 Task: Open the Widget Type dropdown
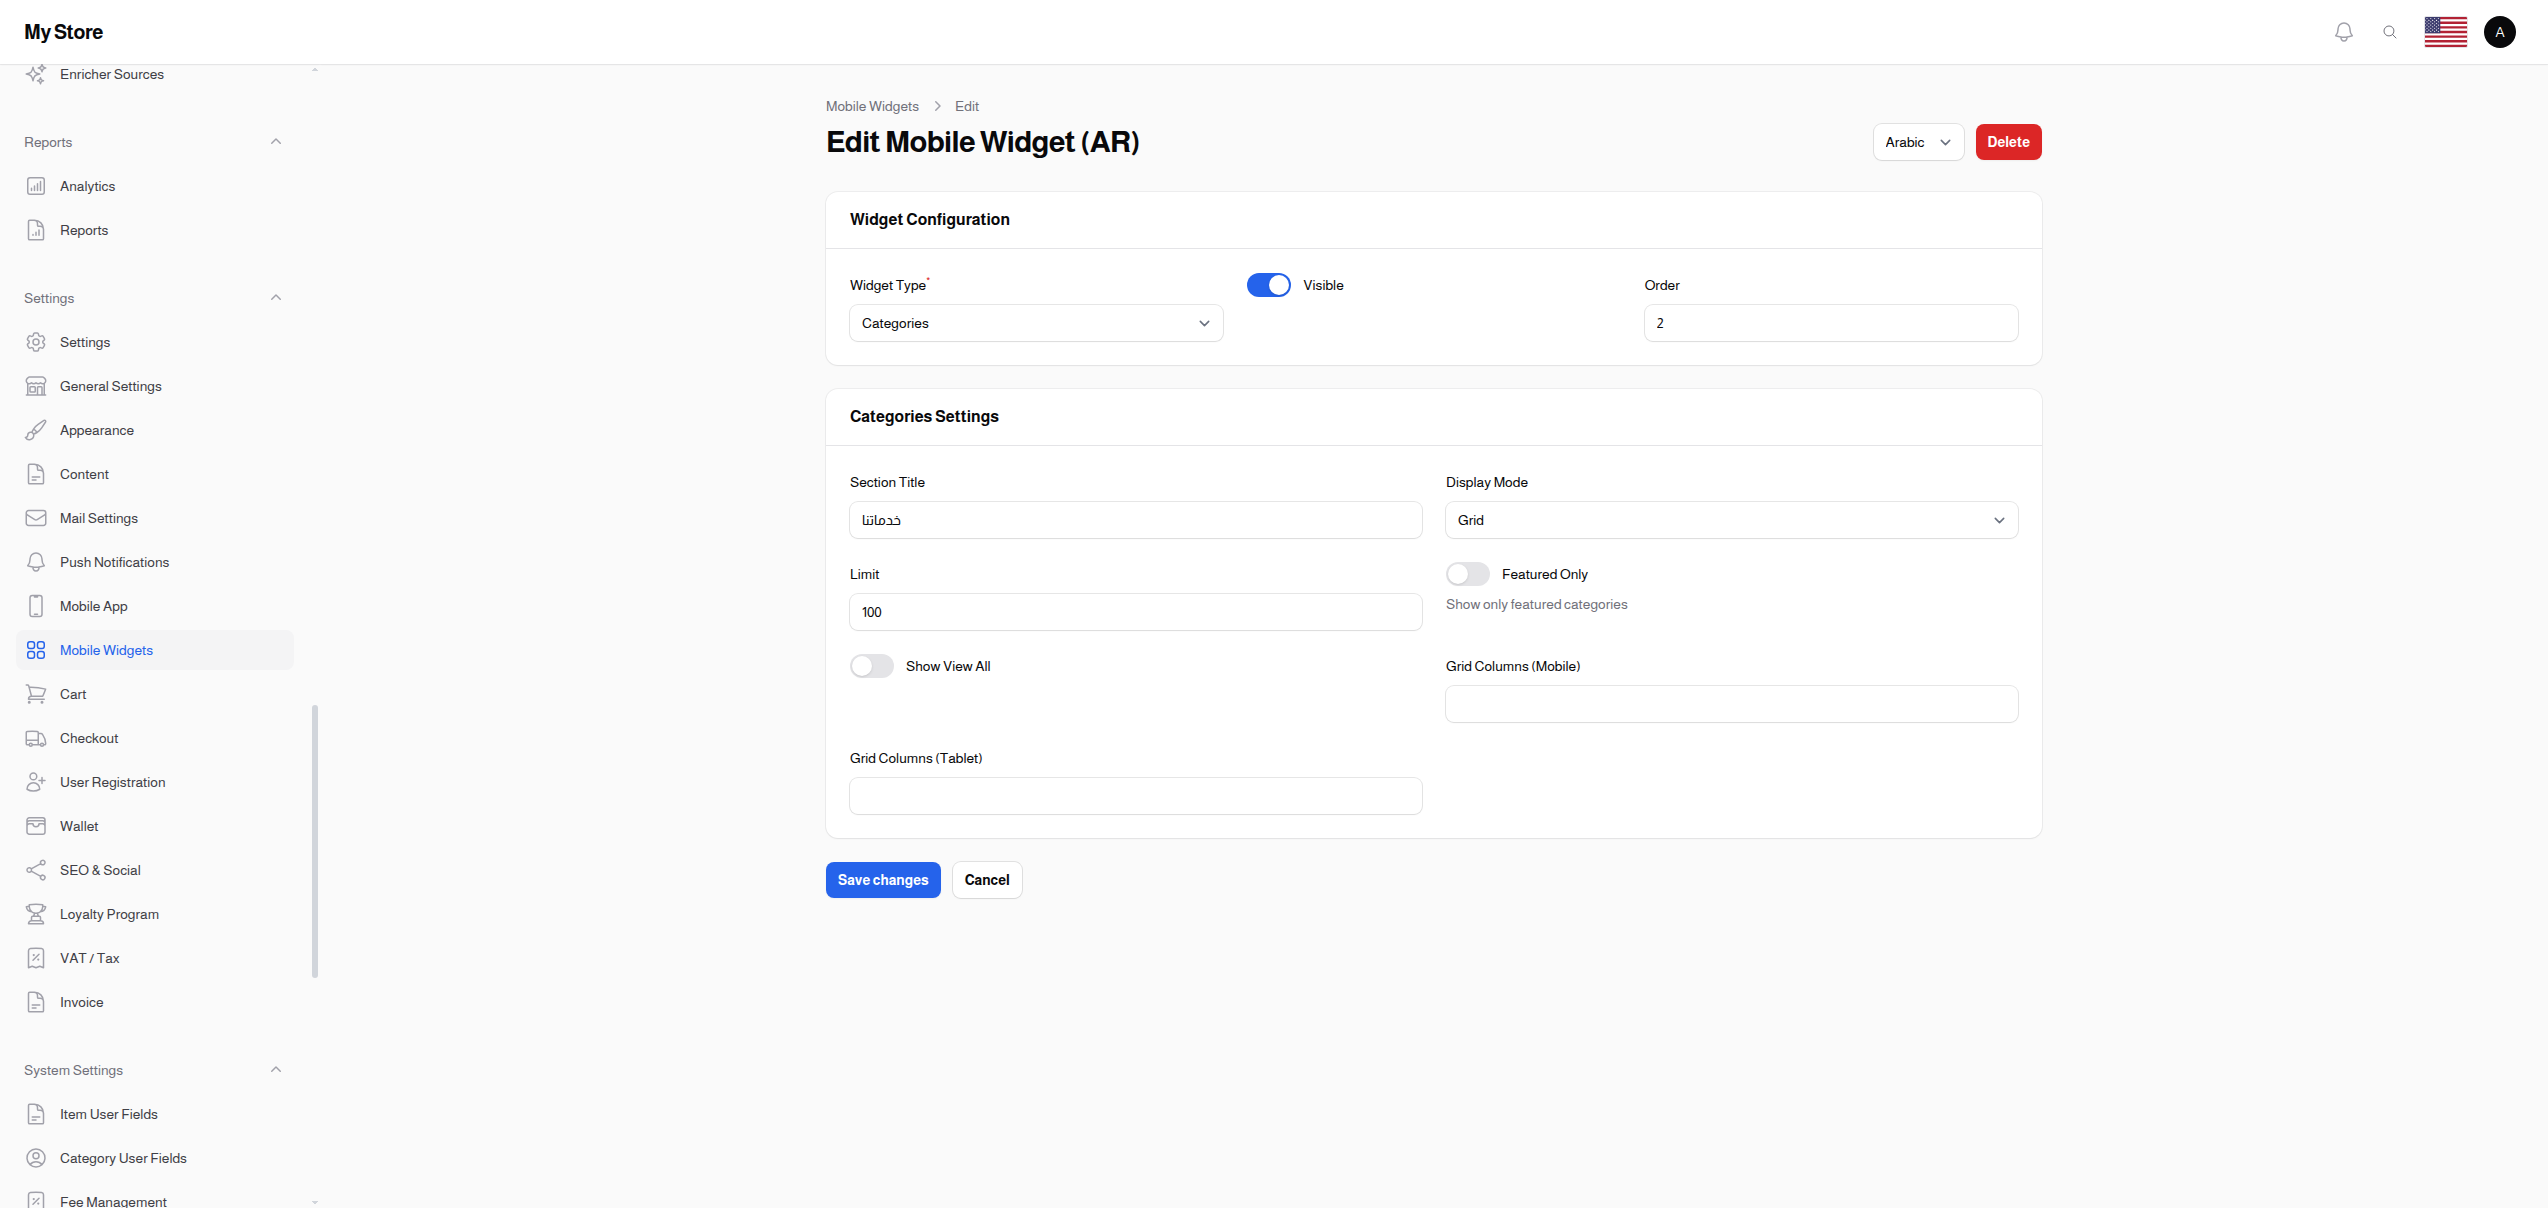(x=1035, y=323)
